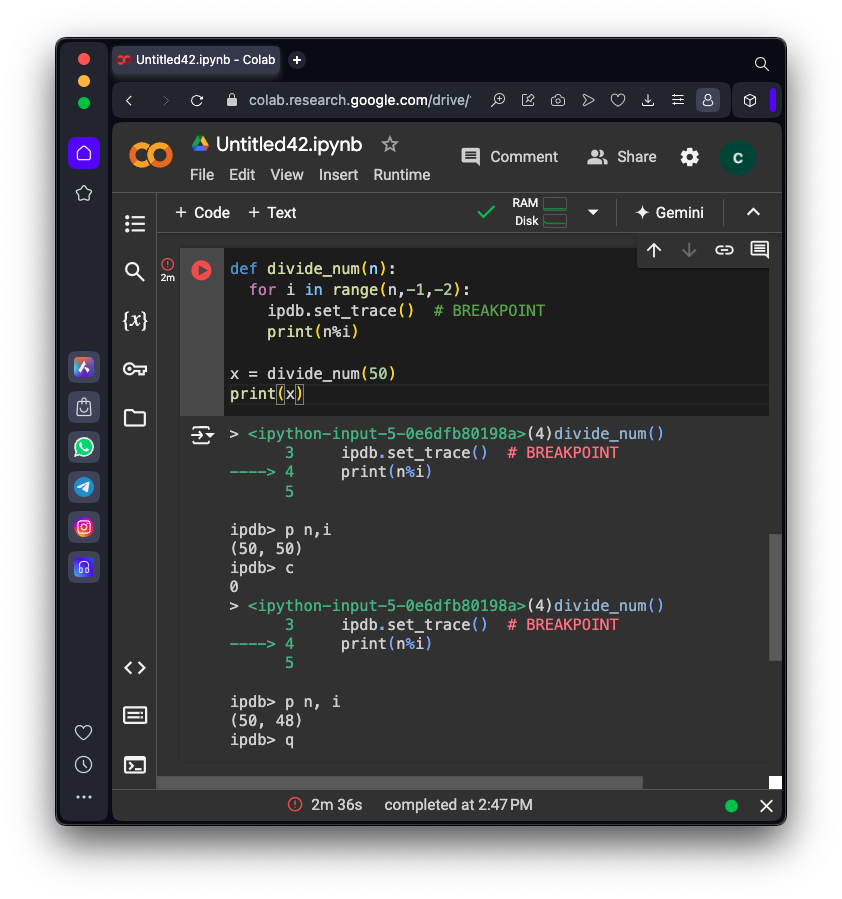Open the Insert menu
842x899 pixels.
click(338, 175)
